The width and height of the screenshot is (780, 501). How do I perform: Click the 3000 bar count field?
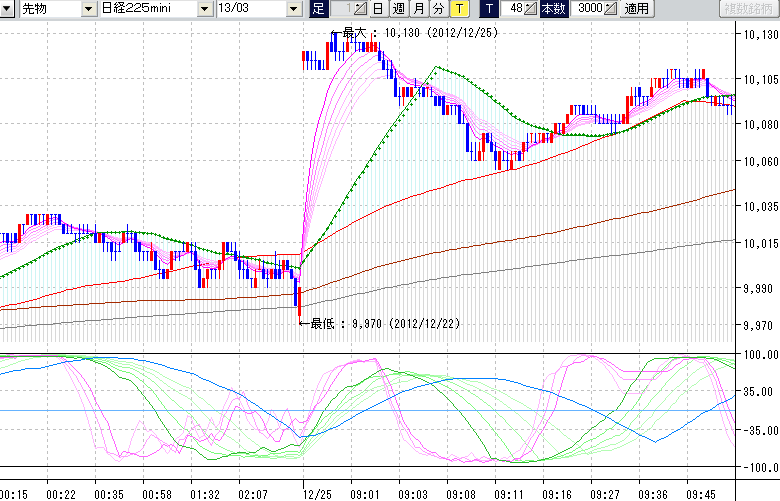[x=588, y=8]
